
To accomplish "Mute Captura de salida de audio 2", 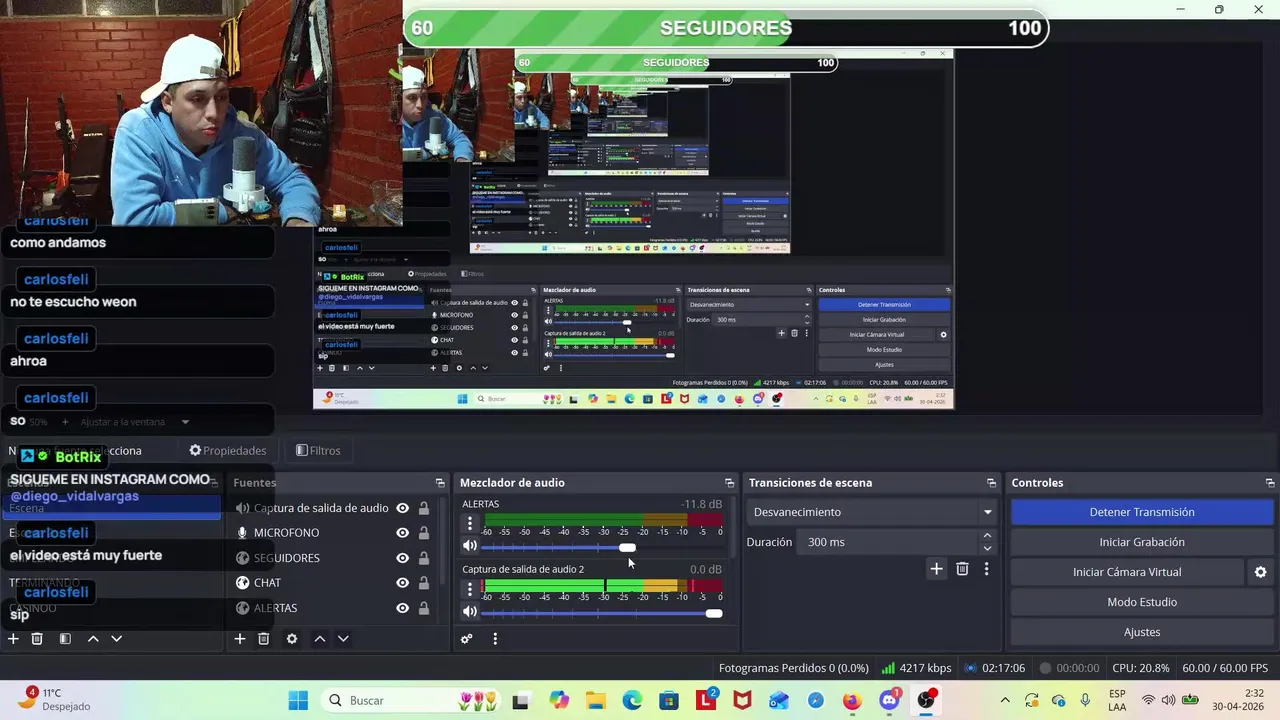I will [x=469, y=612].
